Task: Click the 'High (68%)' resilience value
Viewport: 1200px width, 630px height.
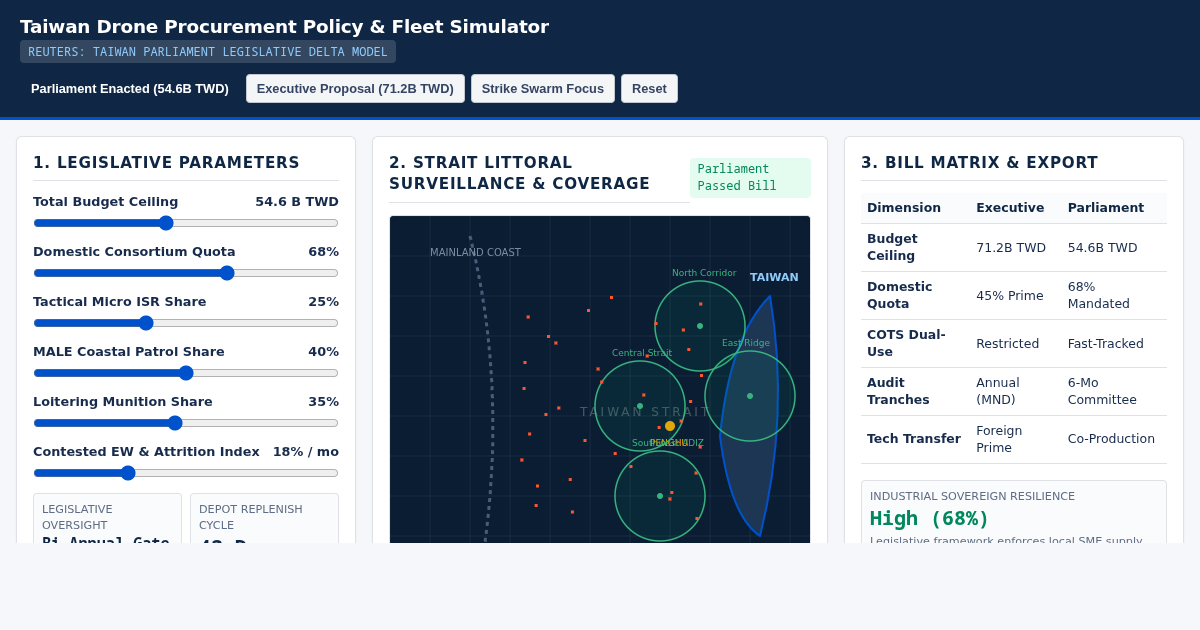Action: [929, 518]
